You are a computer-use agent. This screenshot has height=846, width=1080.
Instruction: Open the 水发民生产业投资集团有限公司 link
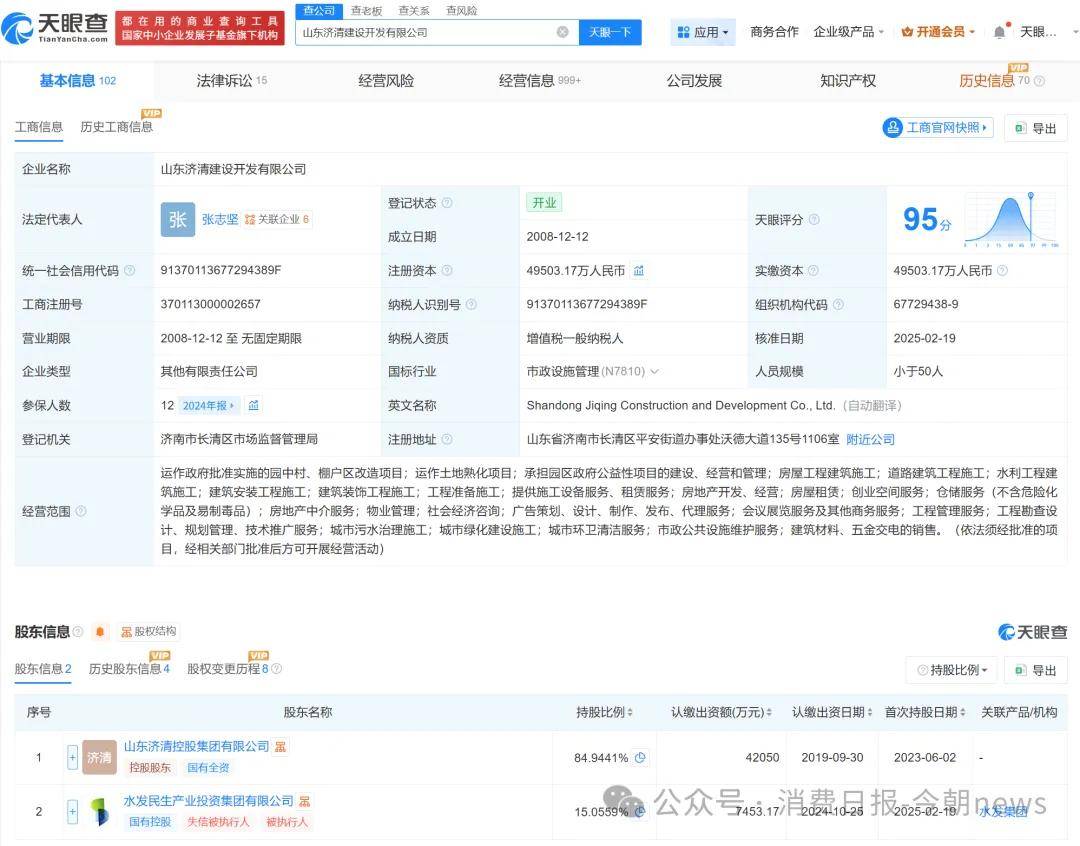coord(209,801)
